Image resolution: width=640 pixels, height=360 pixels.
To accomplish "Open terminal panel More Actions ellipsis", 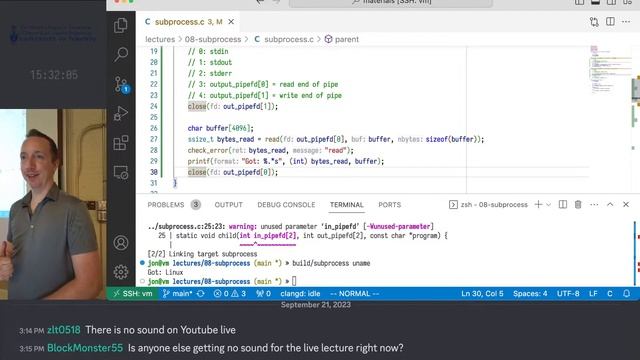I will (594, 204).
